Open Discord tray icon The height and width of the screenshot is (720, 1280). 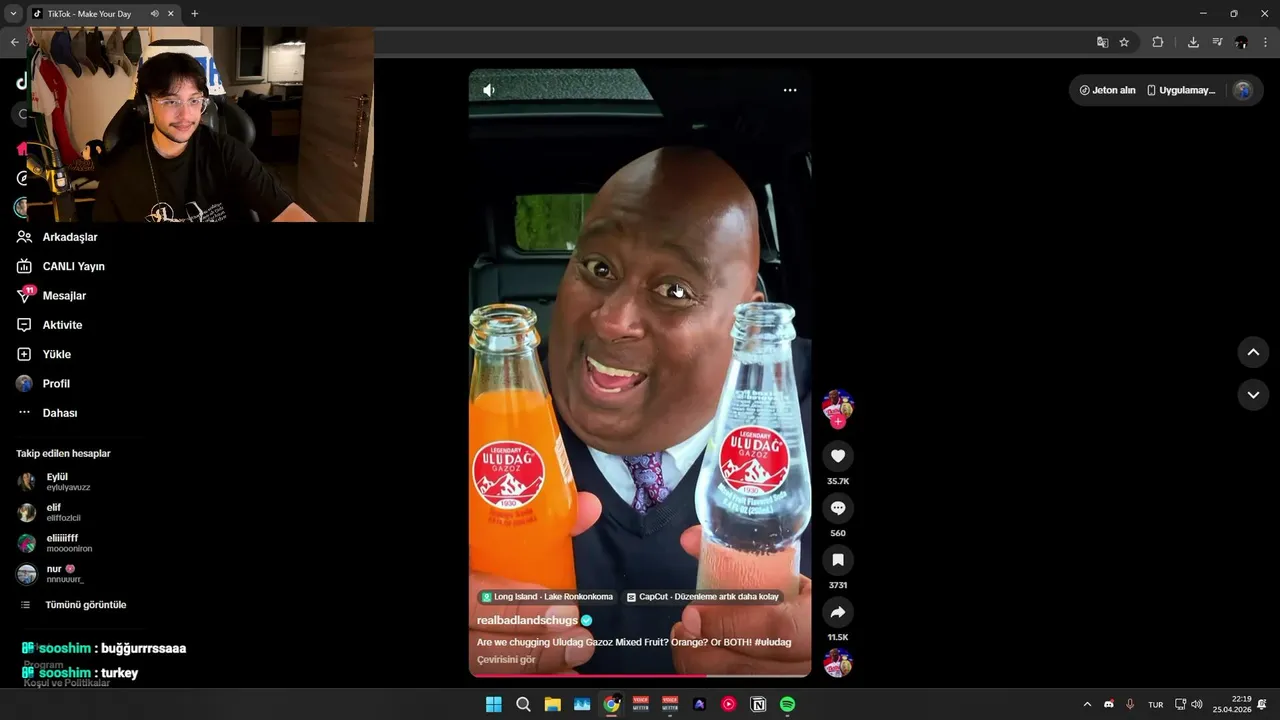pyautogui.click(x=1109, y=705)
